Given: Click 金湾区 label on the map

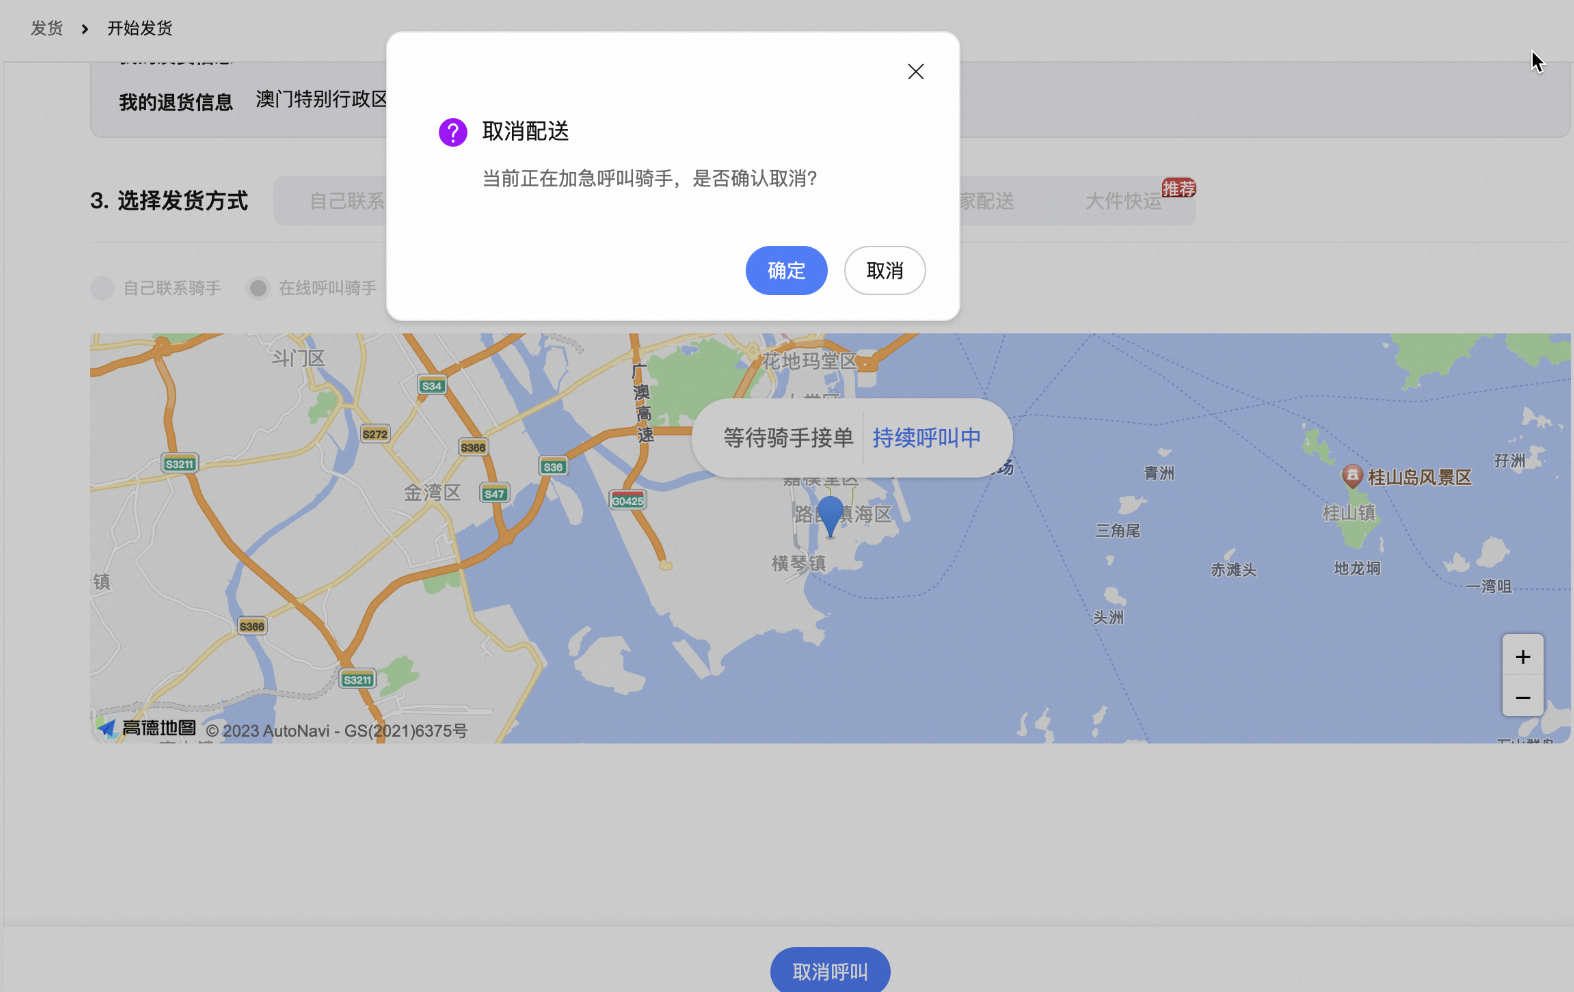Looking at the screenshot, I should (x=432, y=492).
